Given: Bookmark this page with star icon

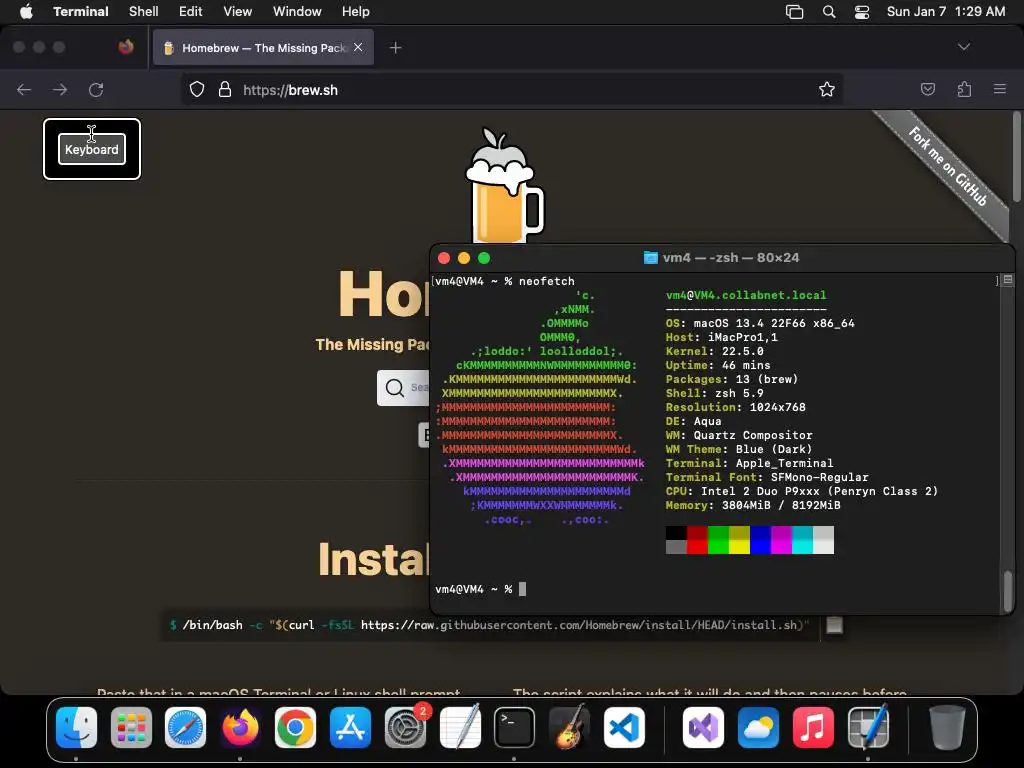Looking at the screenshot, I should [827, 89].
